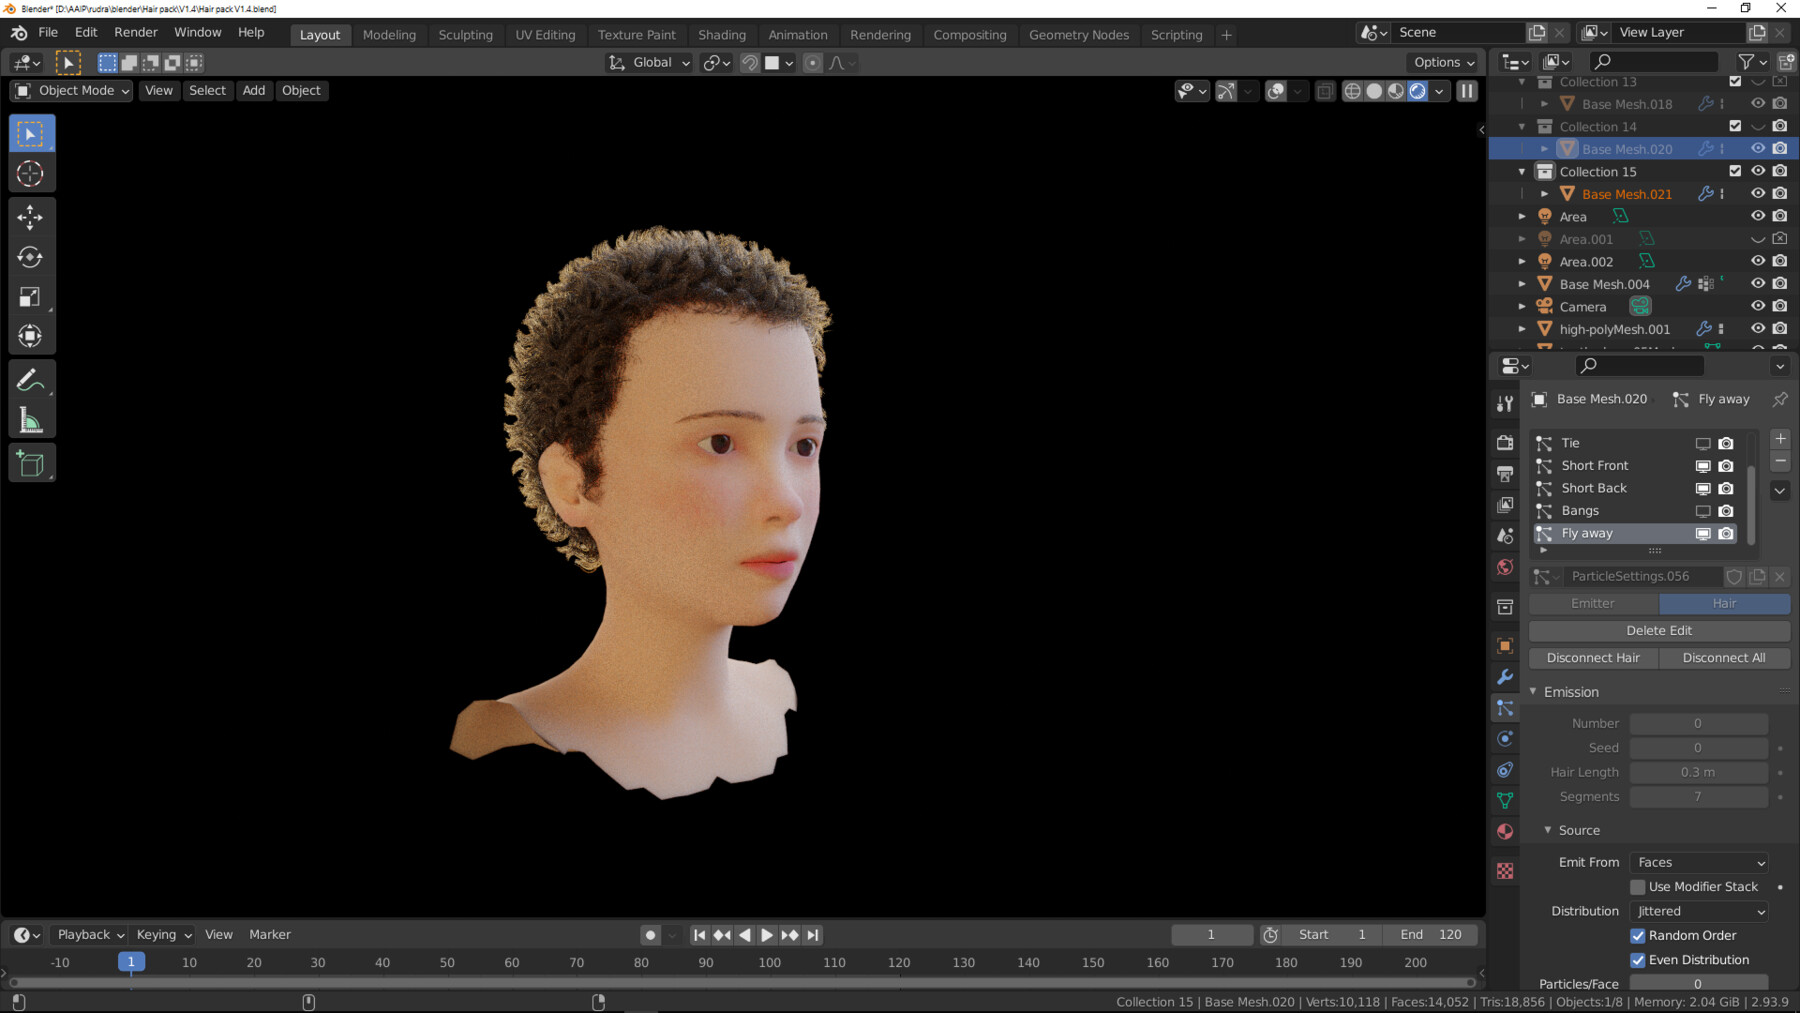
Task: Open the Render Properties panel
Action: [1505, 442]
